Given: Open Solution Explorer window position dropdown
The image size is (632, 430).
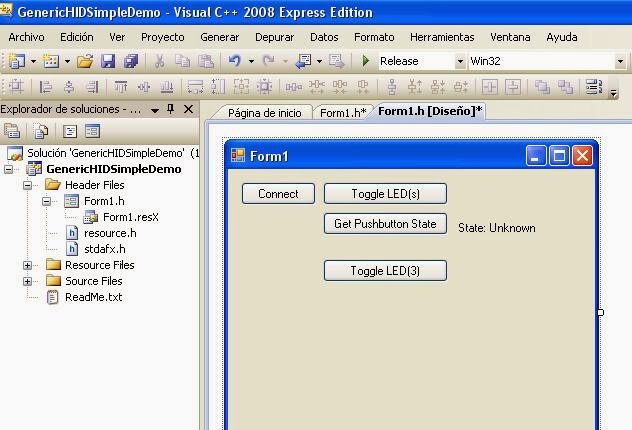Looking at the screenshot, I should (154, 110).
